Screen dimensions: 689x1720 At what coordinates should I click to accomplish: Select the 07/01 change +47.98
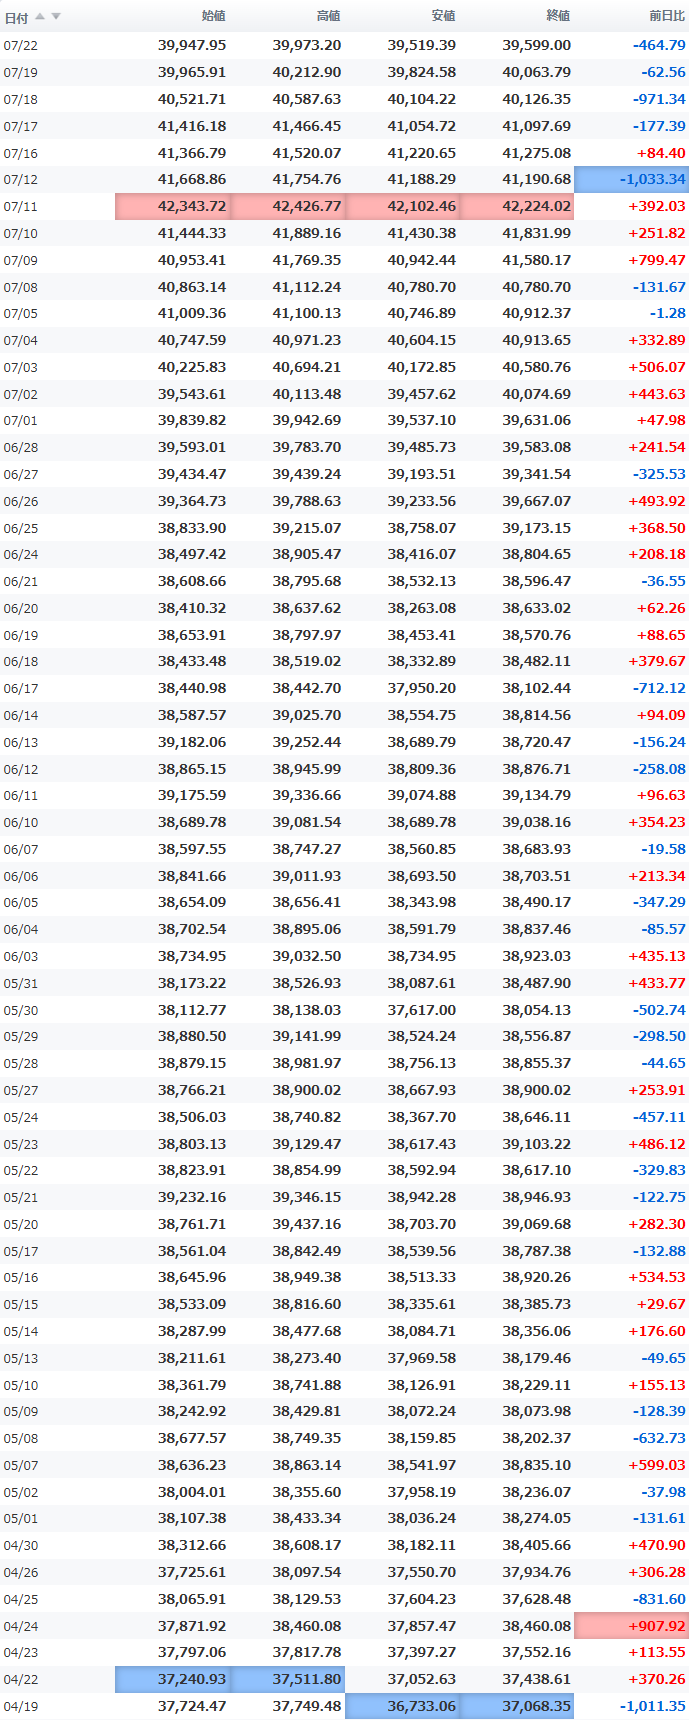point(661,420)
